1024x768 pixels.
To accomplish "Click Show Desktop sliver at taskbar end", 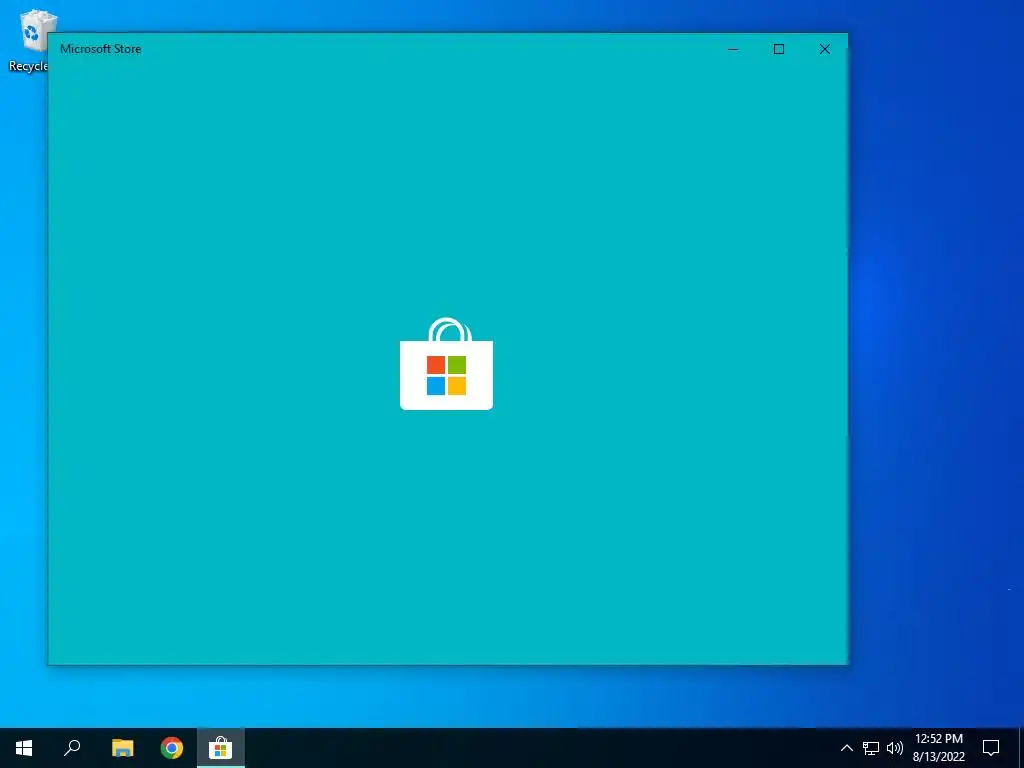I will tap(1021, 748).
